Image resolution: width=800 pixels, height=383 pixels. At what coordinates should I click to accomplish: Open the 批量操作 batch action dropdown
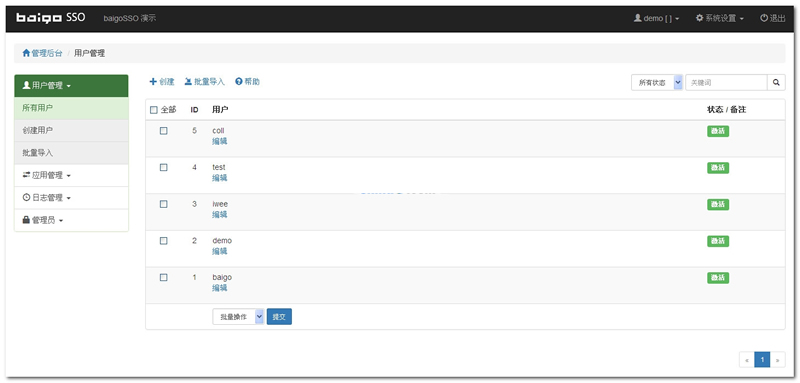(x=238, y=317)
